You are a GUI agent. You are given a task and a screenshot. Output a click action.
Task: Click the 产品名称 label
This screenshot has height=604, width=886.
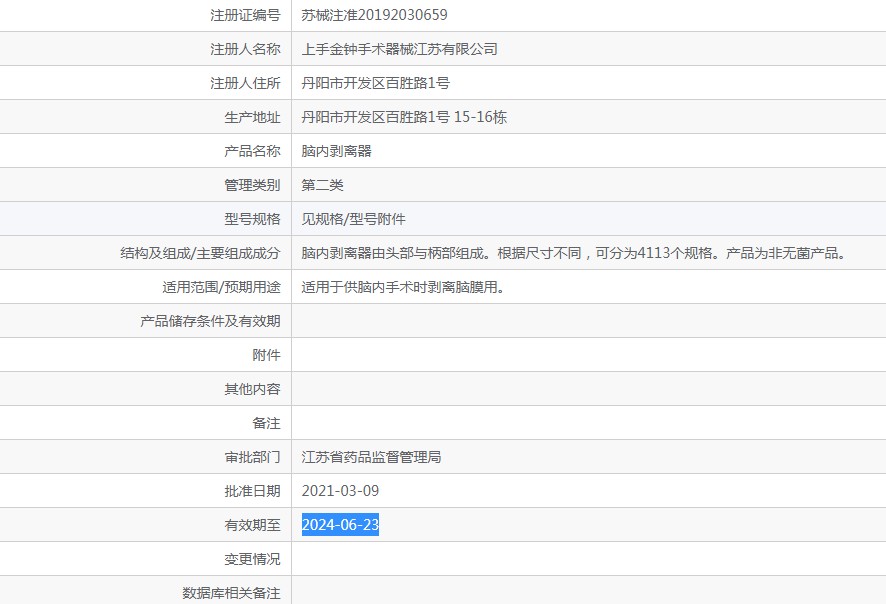tap(252, 151)
